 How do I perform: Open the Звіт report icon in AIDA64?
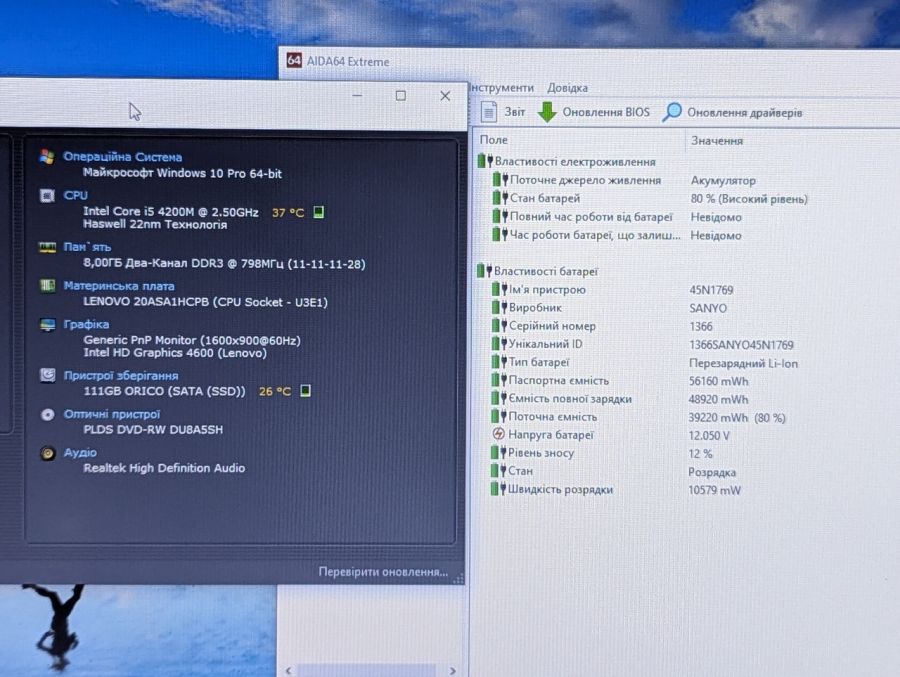(x=488, y=111)
